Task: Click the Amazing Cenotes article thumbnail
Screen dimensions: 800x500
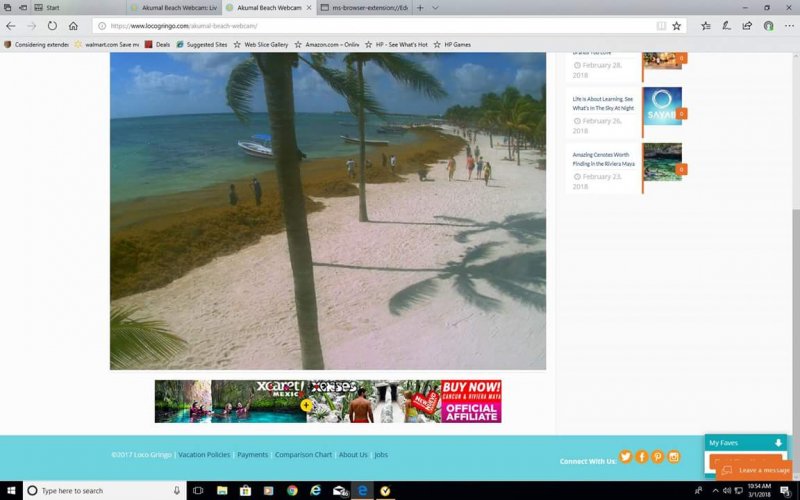Action: click(661, 162)
